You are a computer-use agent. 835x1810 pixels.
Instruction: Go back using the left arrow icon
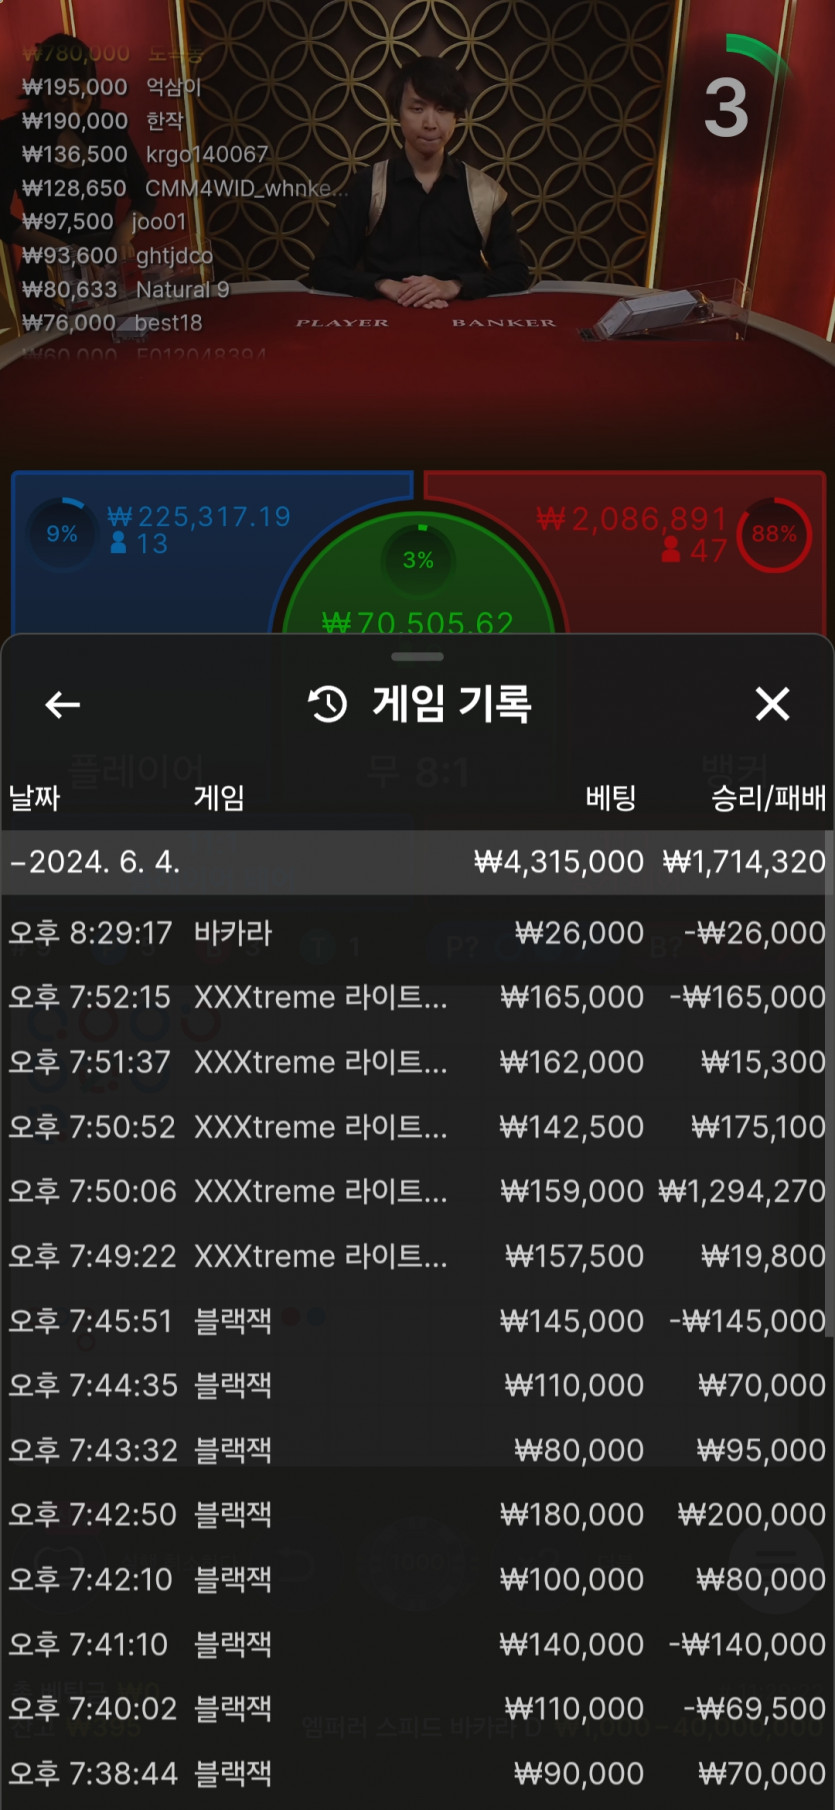pos(62,705)
